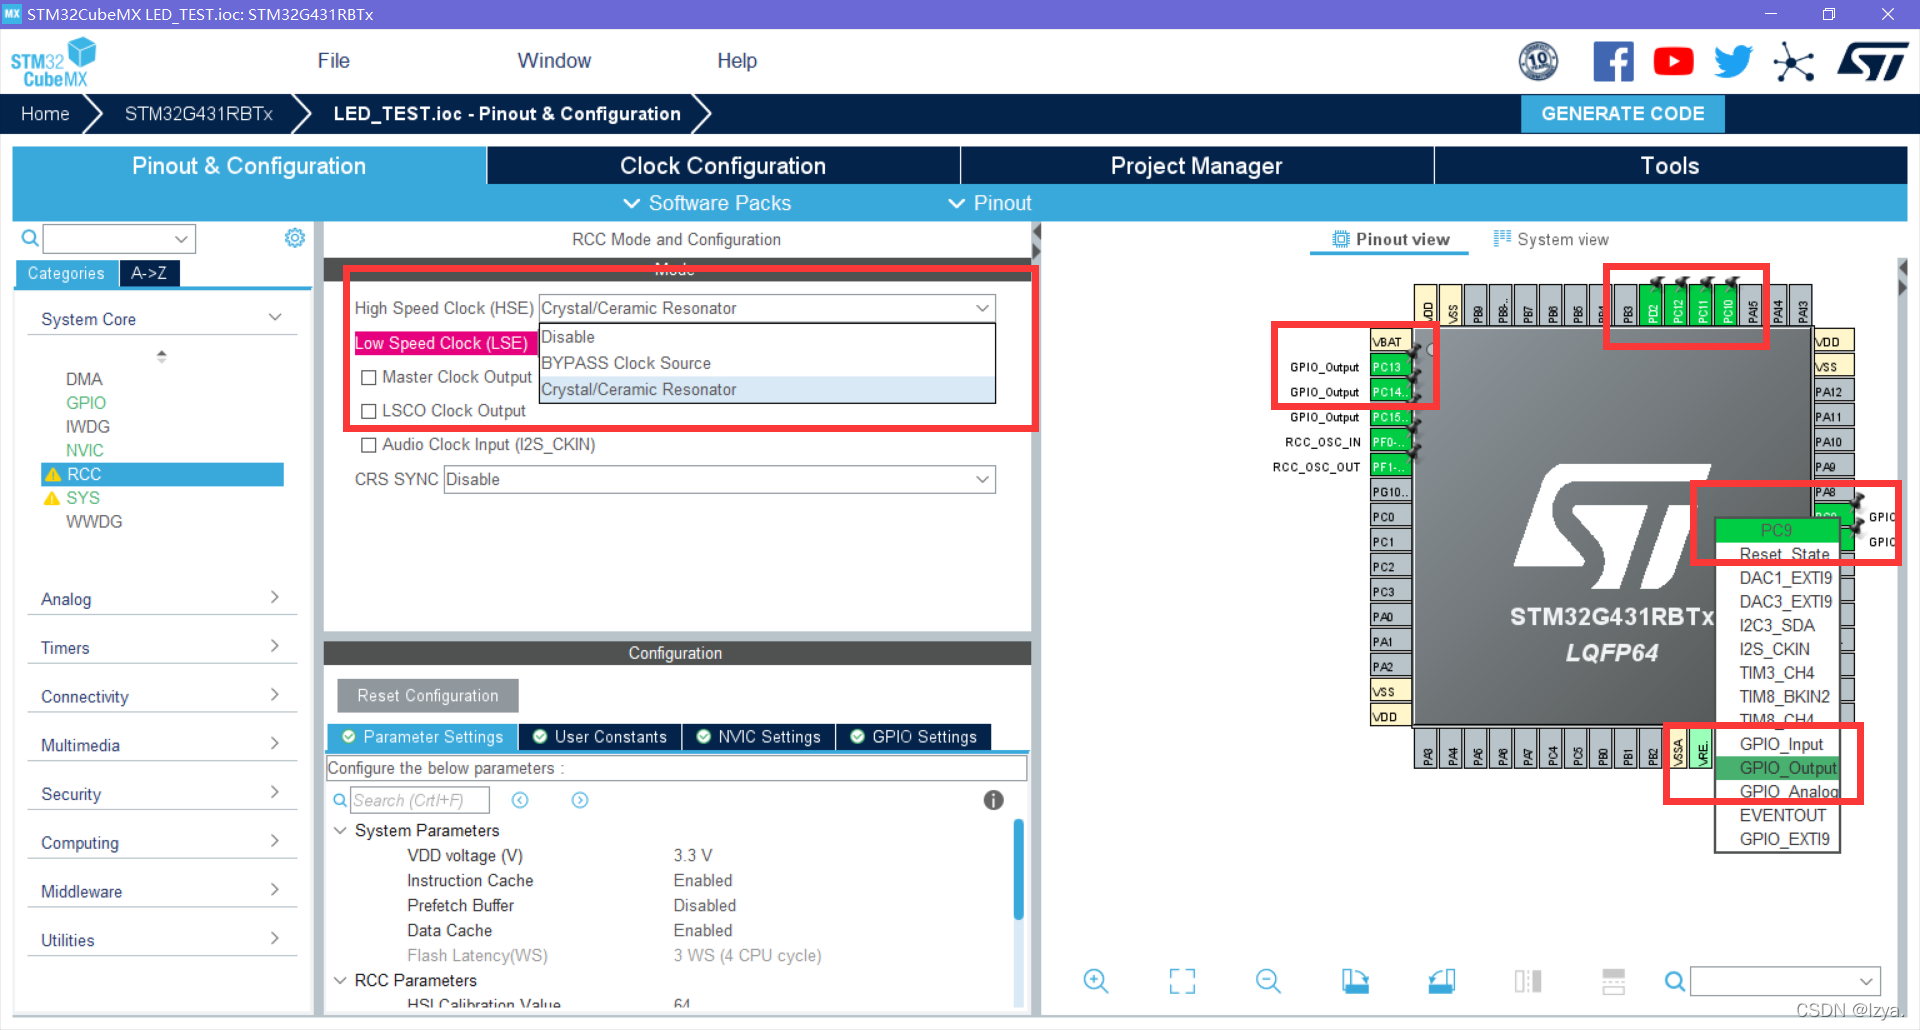Viewport: 1920px width, 1030px height.
Task: Fit the chip view to screen
Action: point(1182,981)
